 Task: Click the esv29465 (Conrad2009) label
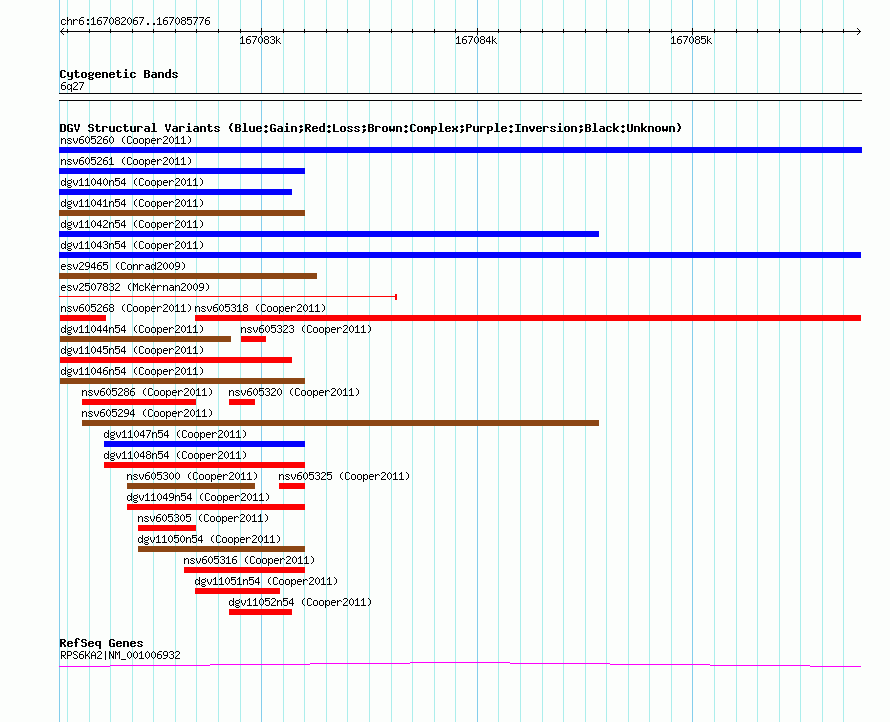point(123,266)
